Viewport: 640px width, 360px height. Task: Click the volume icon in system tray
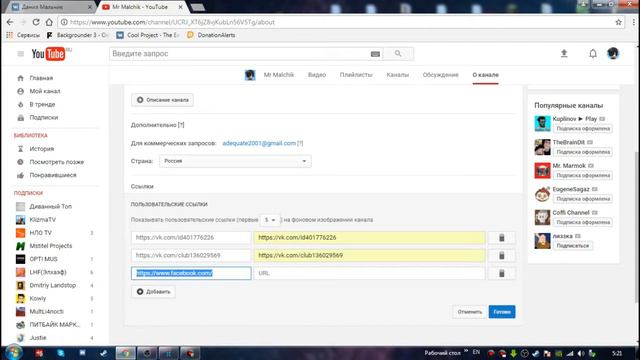click(x=581, y=353)
